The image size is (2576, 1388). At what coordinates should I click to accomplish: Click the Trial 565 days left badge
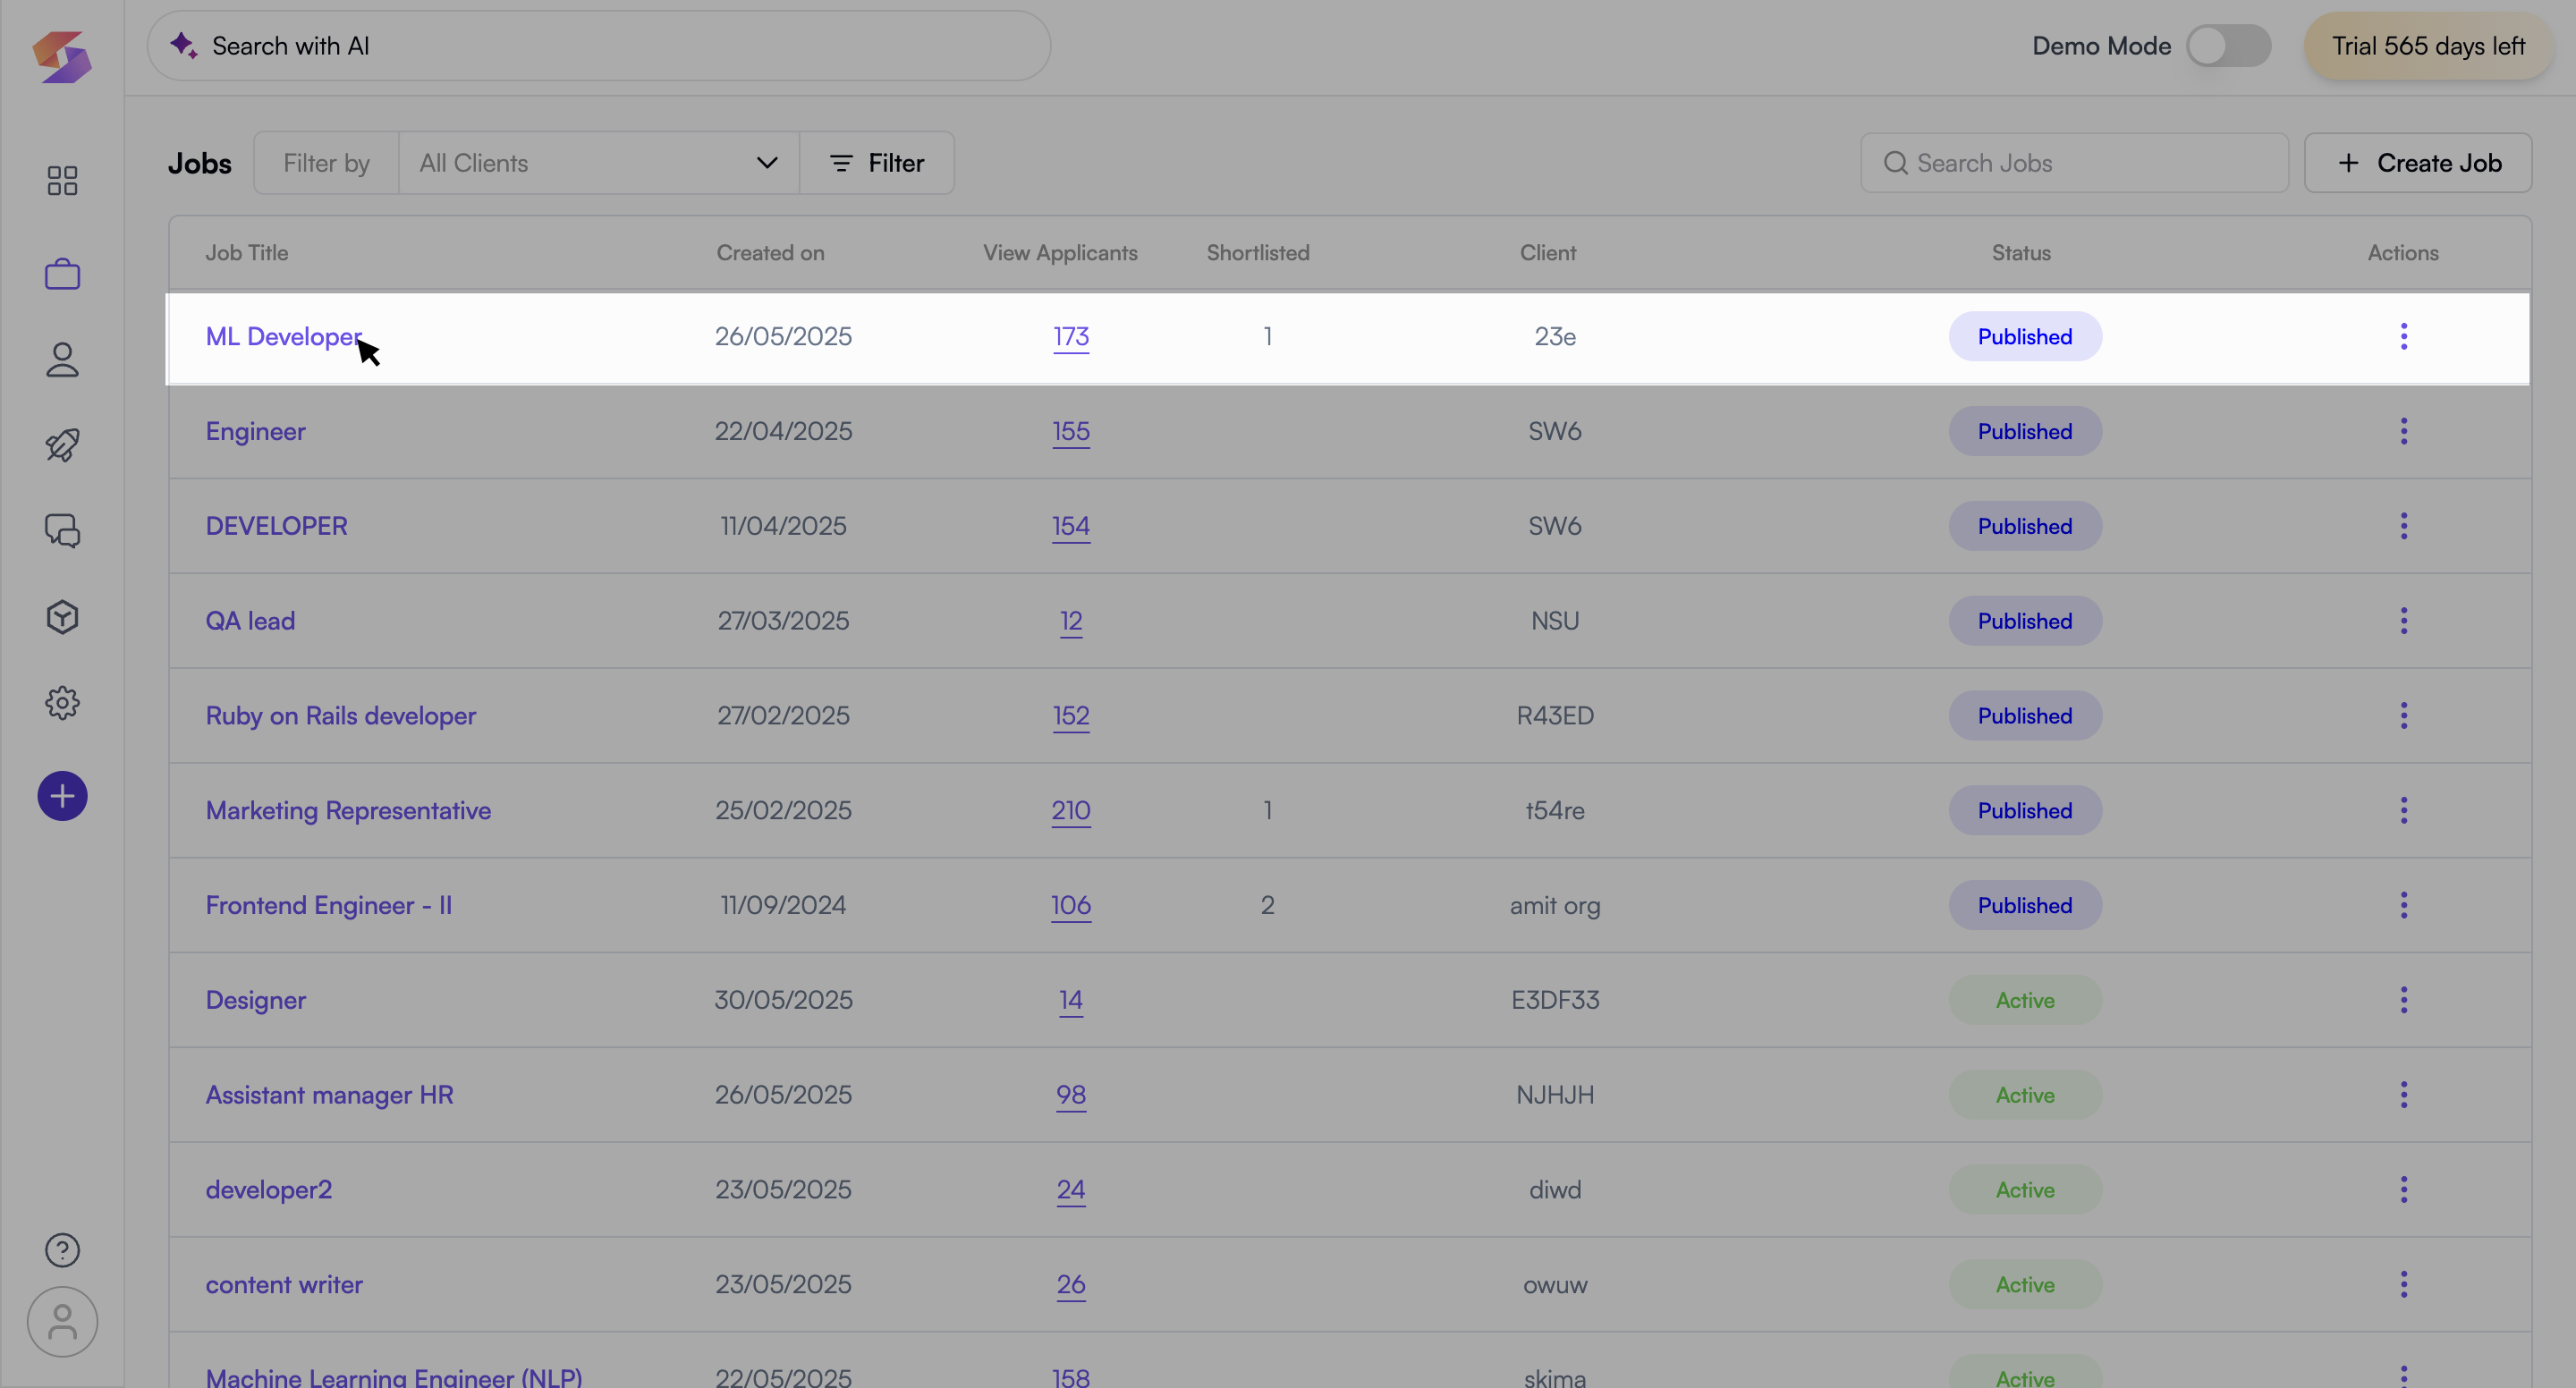(2428, 46)
